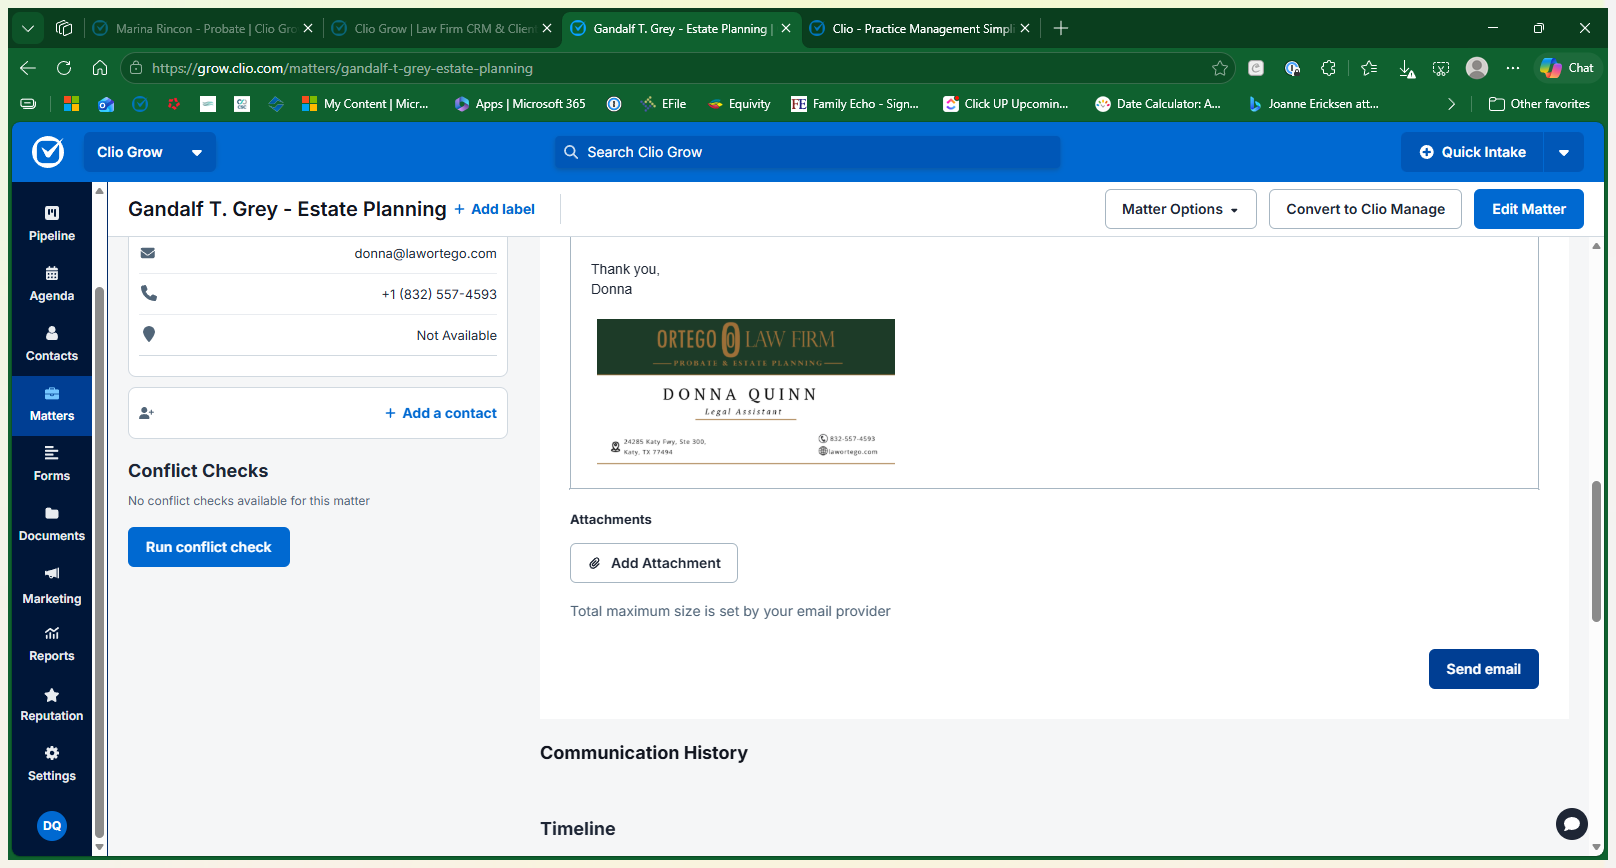Open the browser favorites list icon

coord(1369,68)
